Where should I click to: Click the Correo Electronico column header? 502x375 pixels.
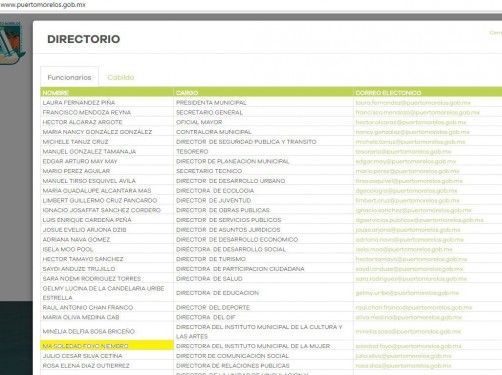388,93
